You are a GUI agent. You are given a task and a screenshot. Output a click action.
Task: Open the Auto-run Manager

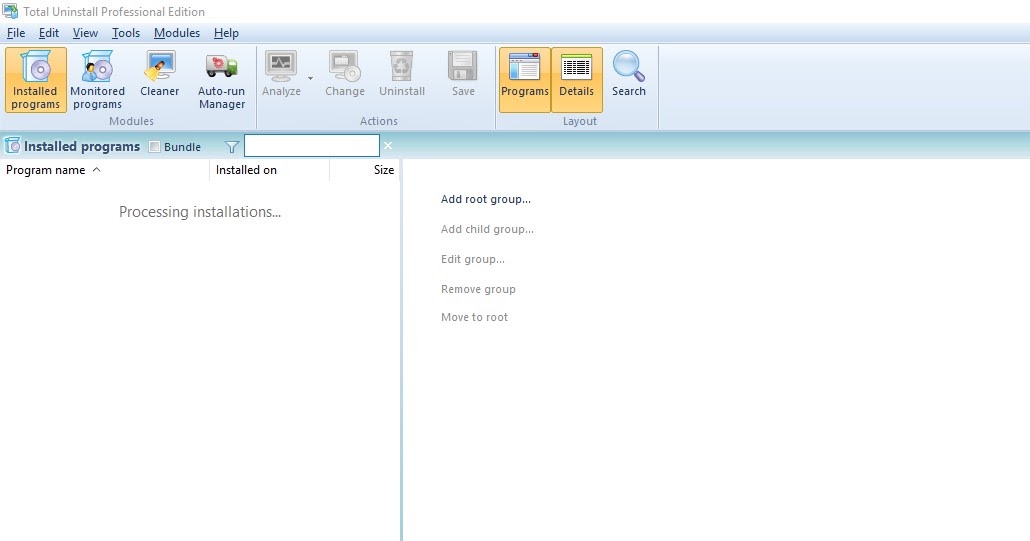pos(221,79)
